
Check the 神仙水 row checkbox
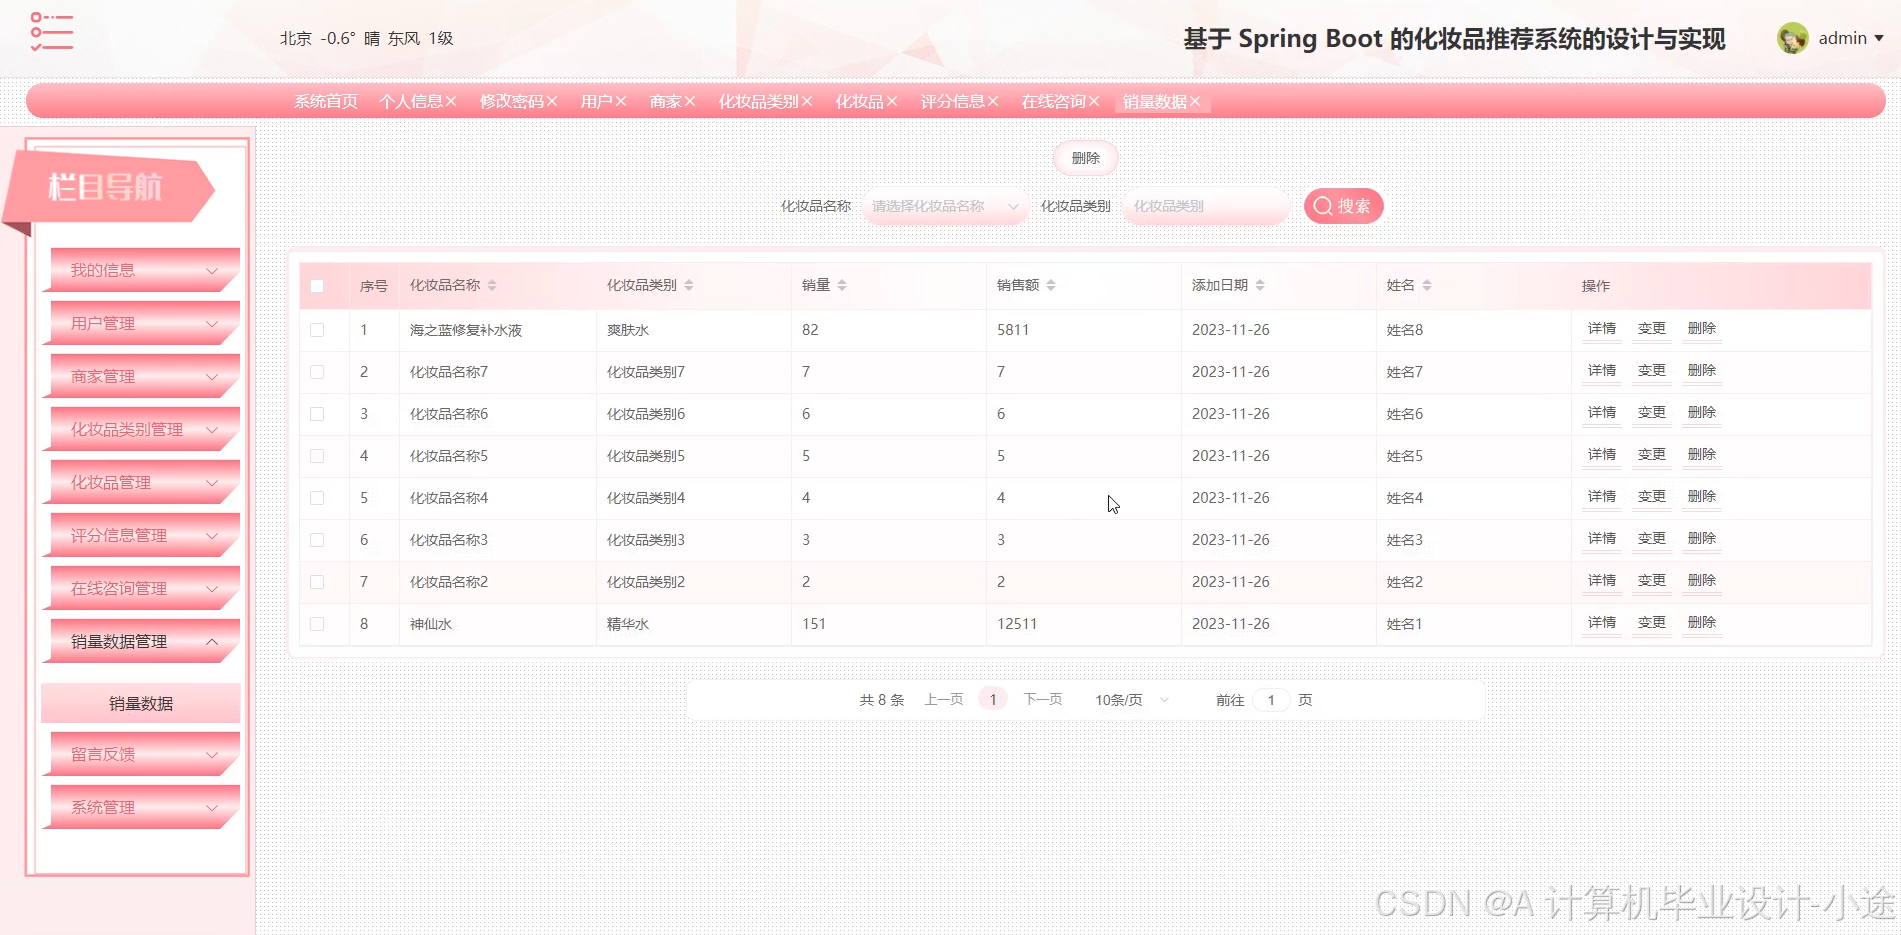pos(317,624)
